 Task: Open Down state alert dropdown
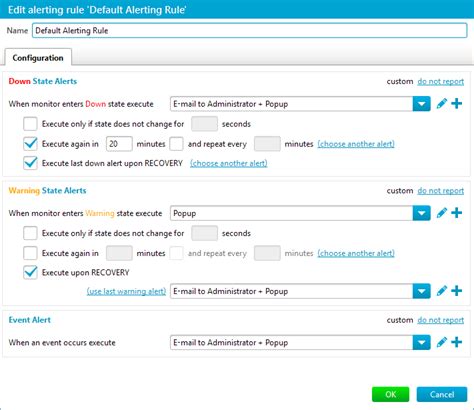click(421, 104)
